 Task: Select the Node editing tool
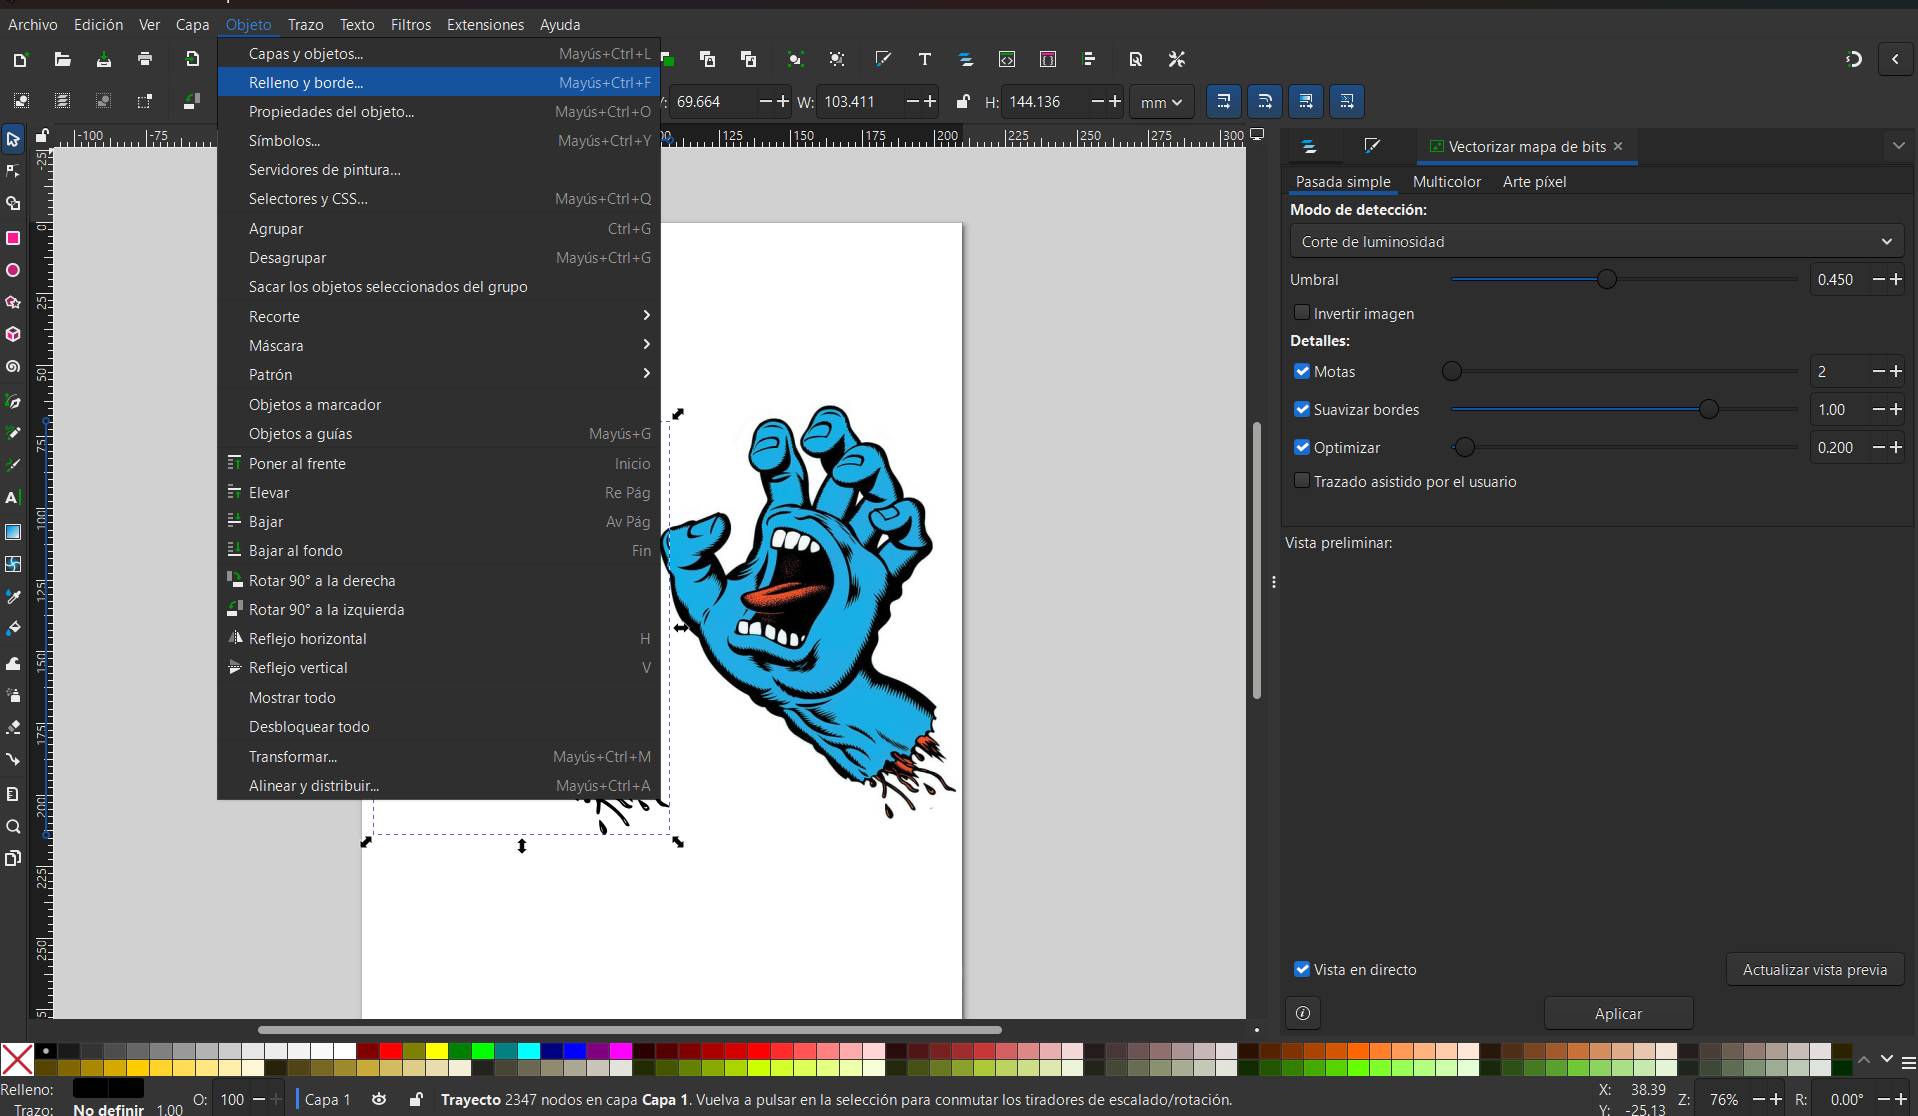click(x=13, y=171)
